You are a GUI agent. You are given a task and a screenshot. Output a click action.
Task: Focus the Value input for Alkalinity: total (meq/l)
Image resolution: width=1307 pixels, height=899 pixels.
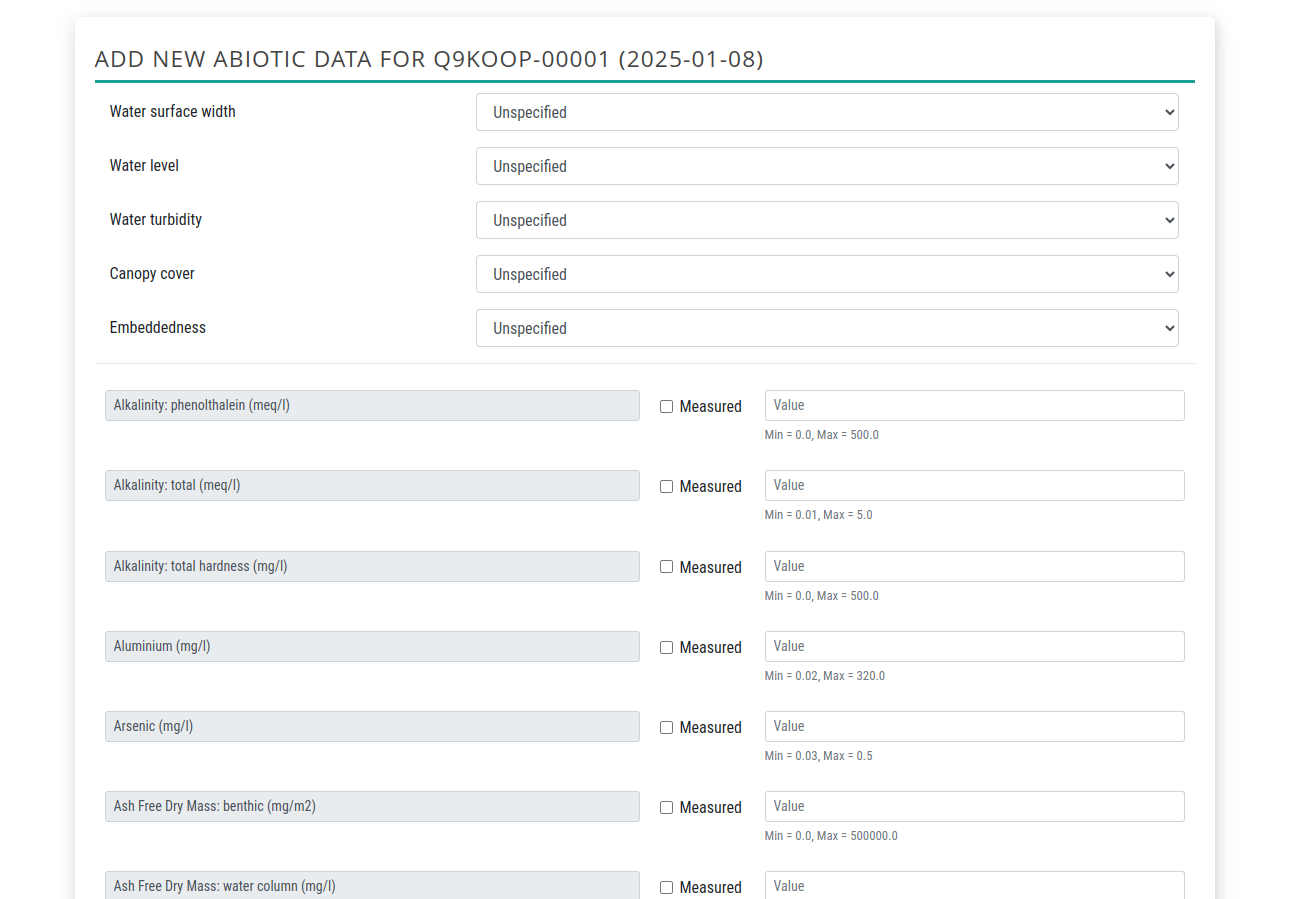(975, 485)
